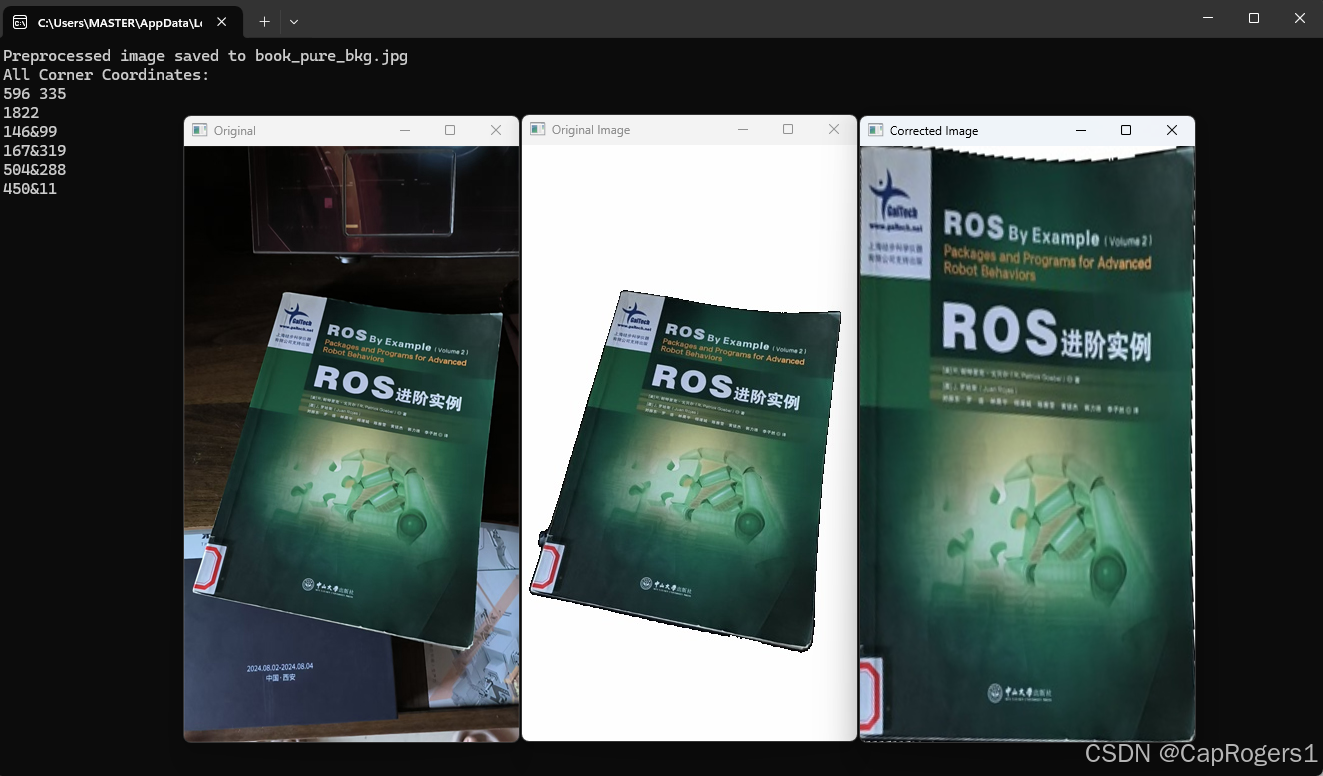This screenshot has height=776, width=1323.
Task: Click the Corrected Image window title text
Action: coord(934,131)
